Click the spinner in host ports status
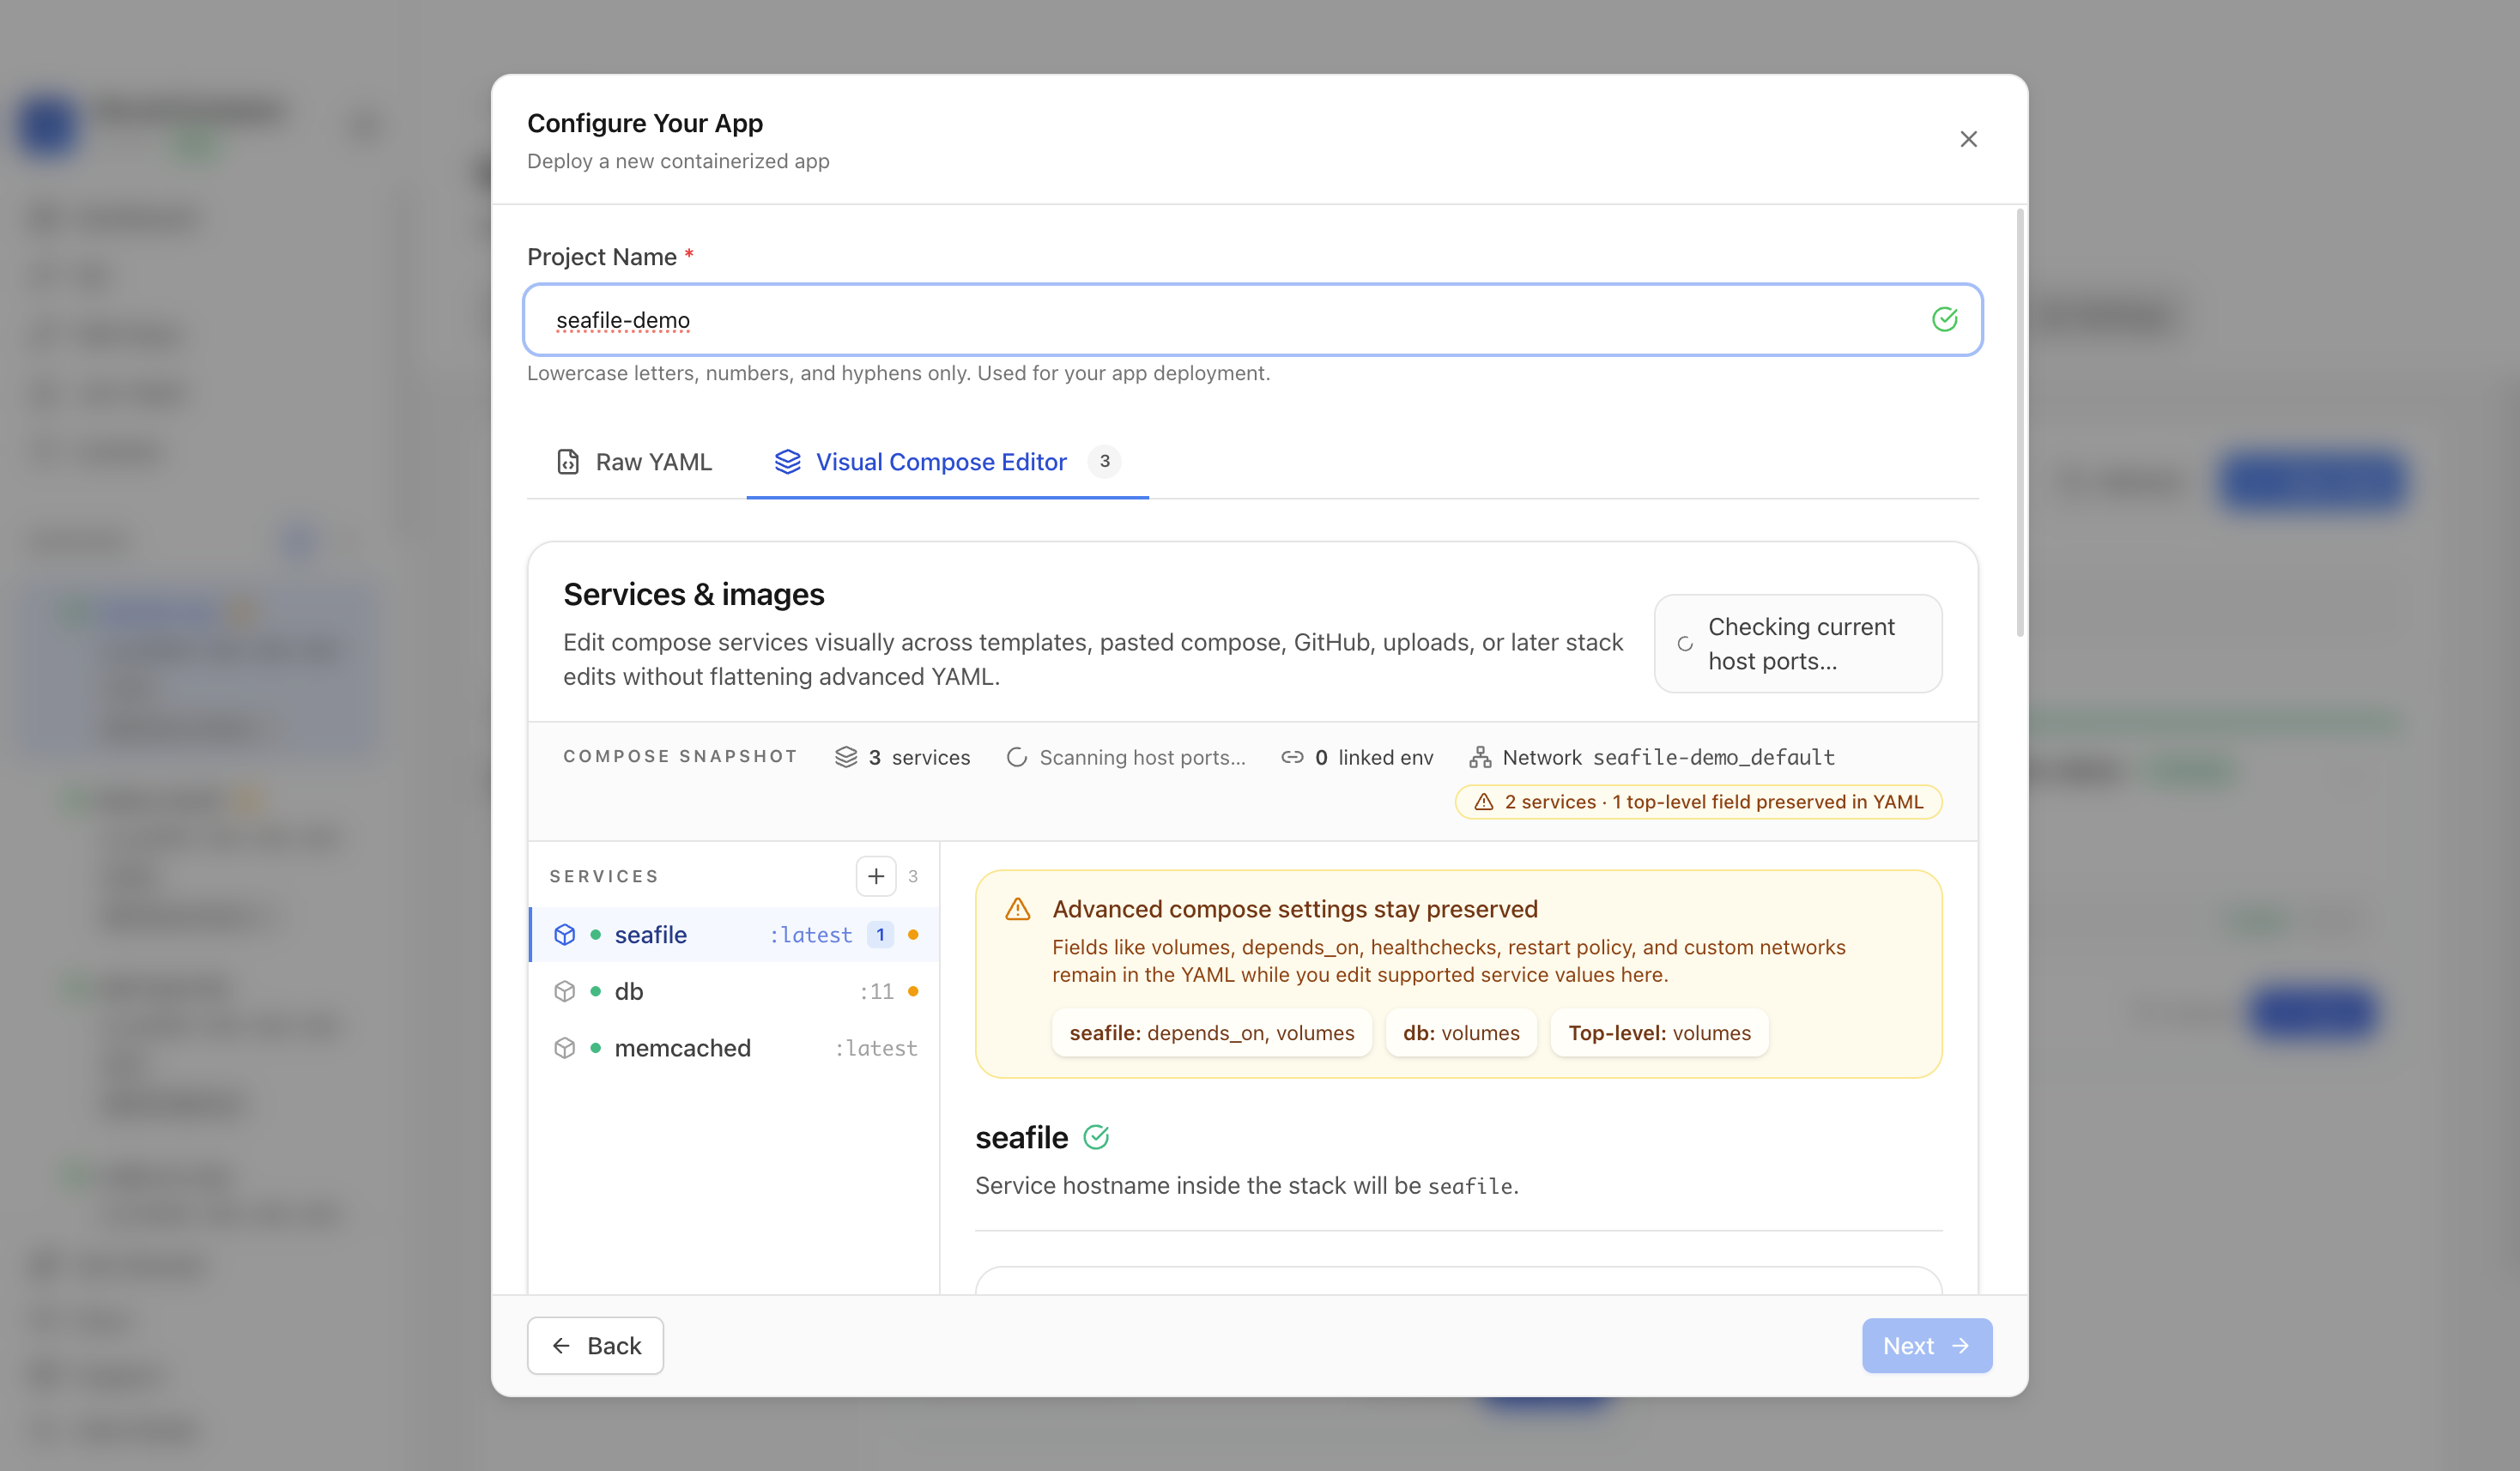 click(x=1685, y=644)
